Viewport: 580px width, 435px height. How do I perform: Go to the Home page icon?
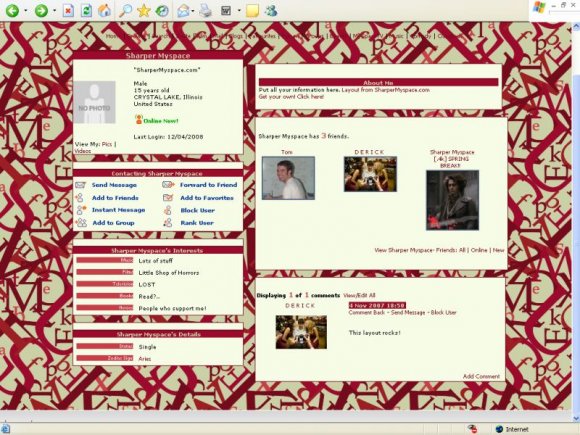pyautogui.click(x=104, y=10)
